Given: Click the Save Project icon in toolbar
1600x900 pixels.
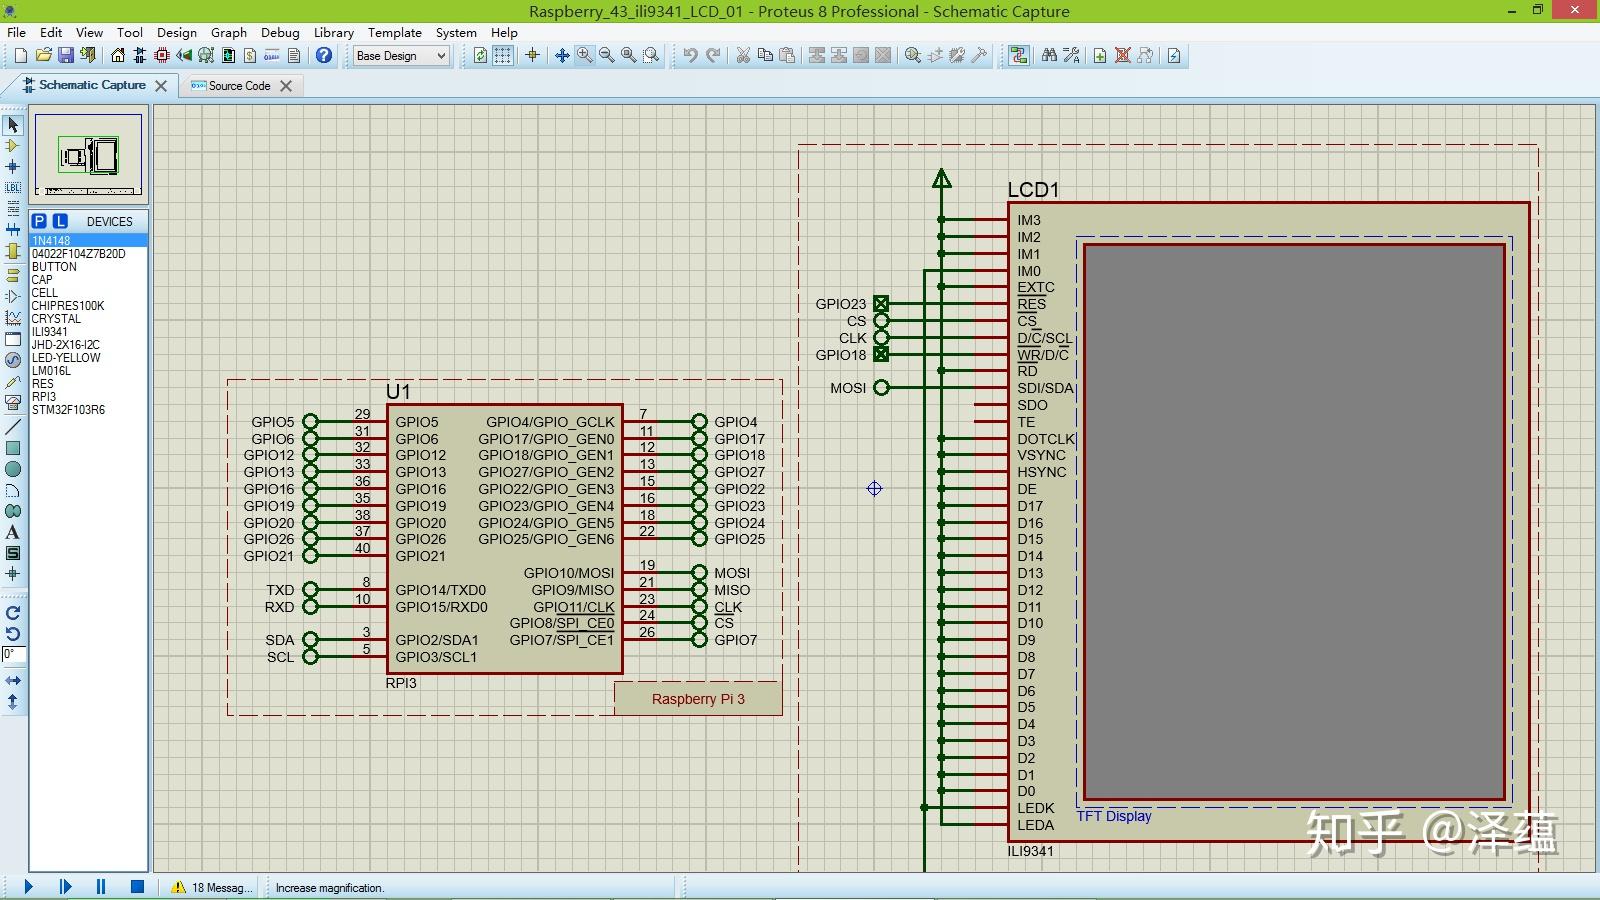Looking at the screenshot, I should coord(66,56).
